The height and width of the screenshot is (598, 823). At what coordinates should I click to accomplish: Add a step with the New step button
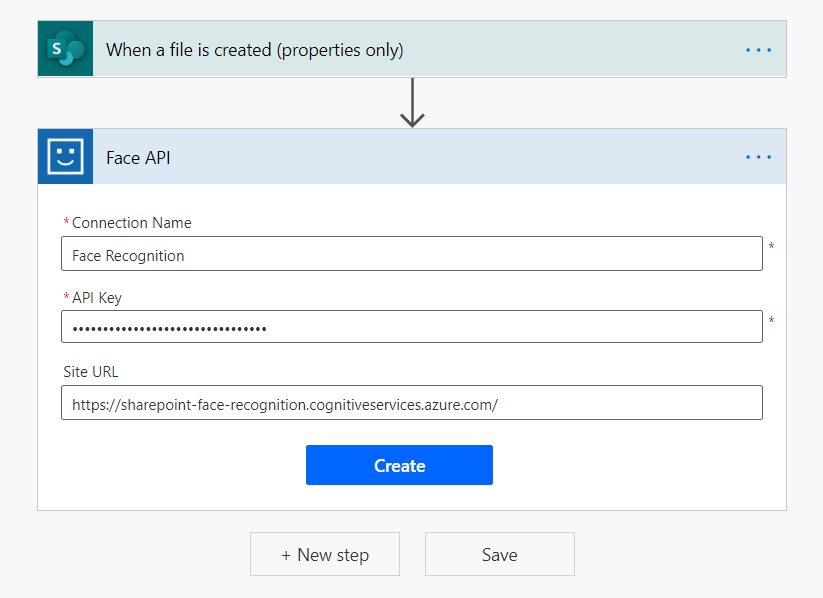[325, 554]
